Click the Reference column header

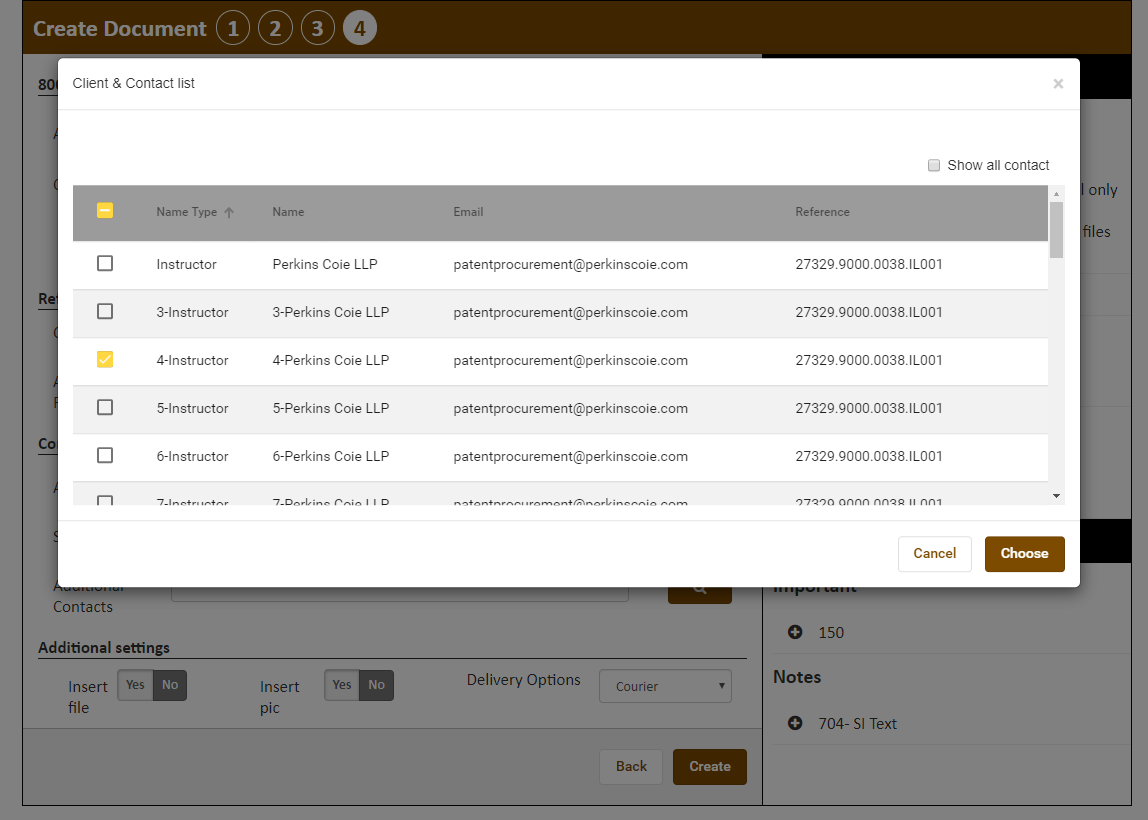(x=822, y=212)
